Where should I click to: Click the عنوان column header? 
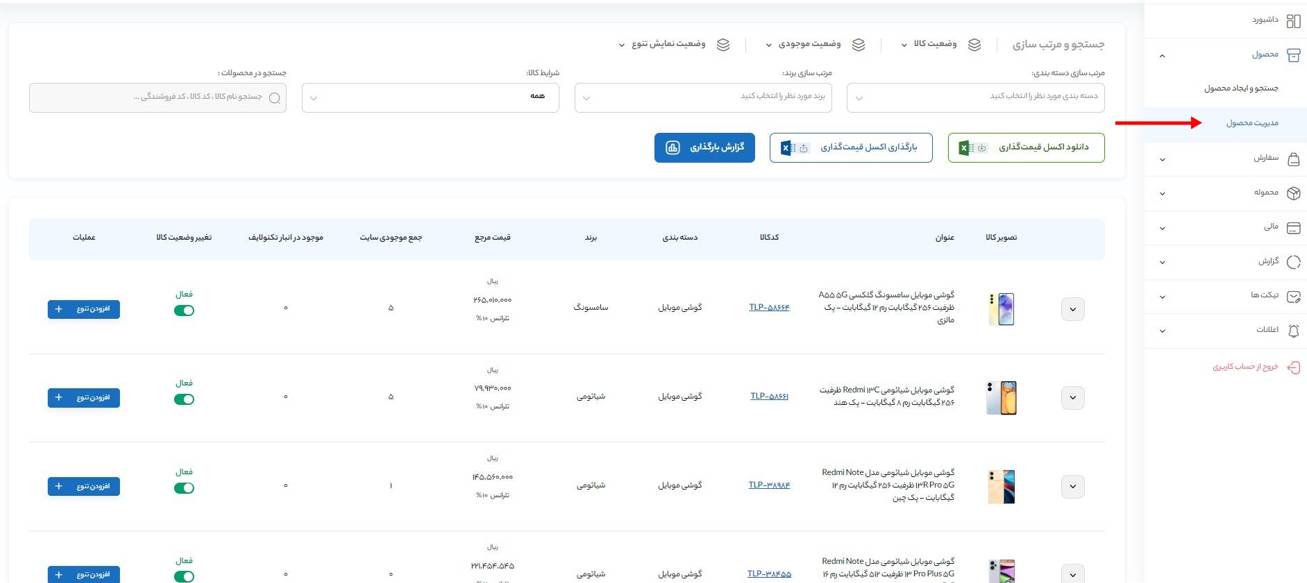pos(945,238)
